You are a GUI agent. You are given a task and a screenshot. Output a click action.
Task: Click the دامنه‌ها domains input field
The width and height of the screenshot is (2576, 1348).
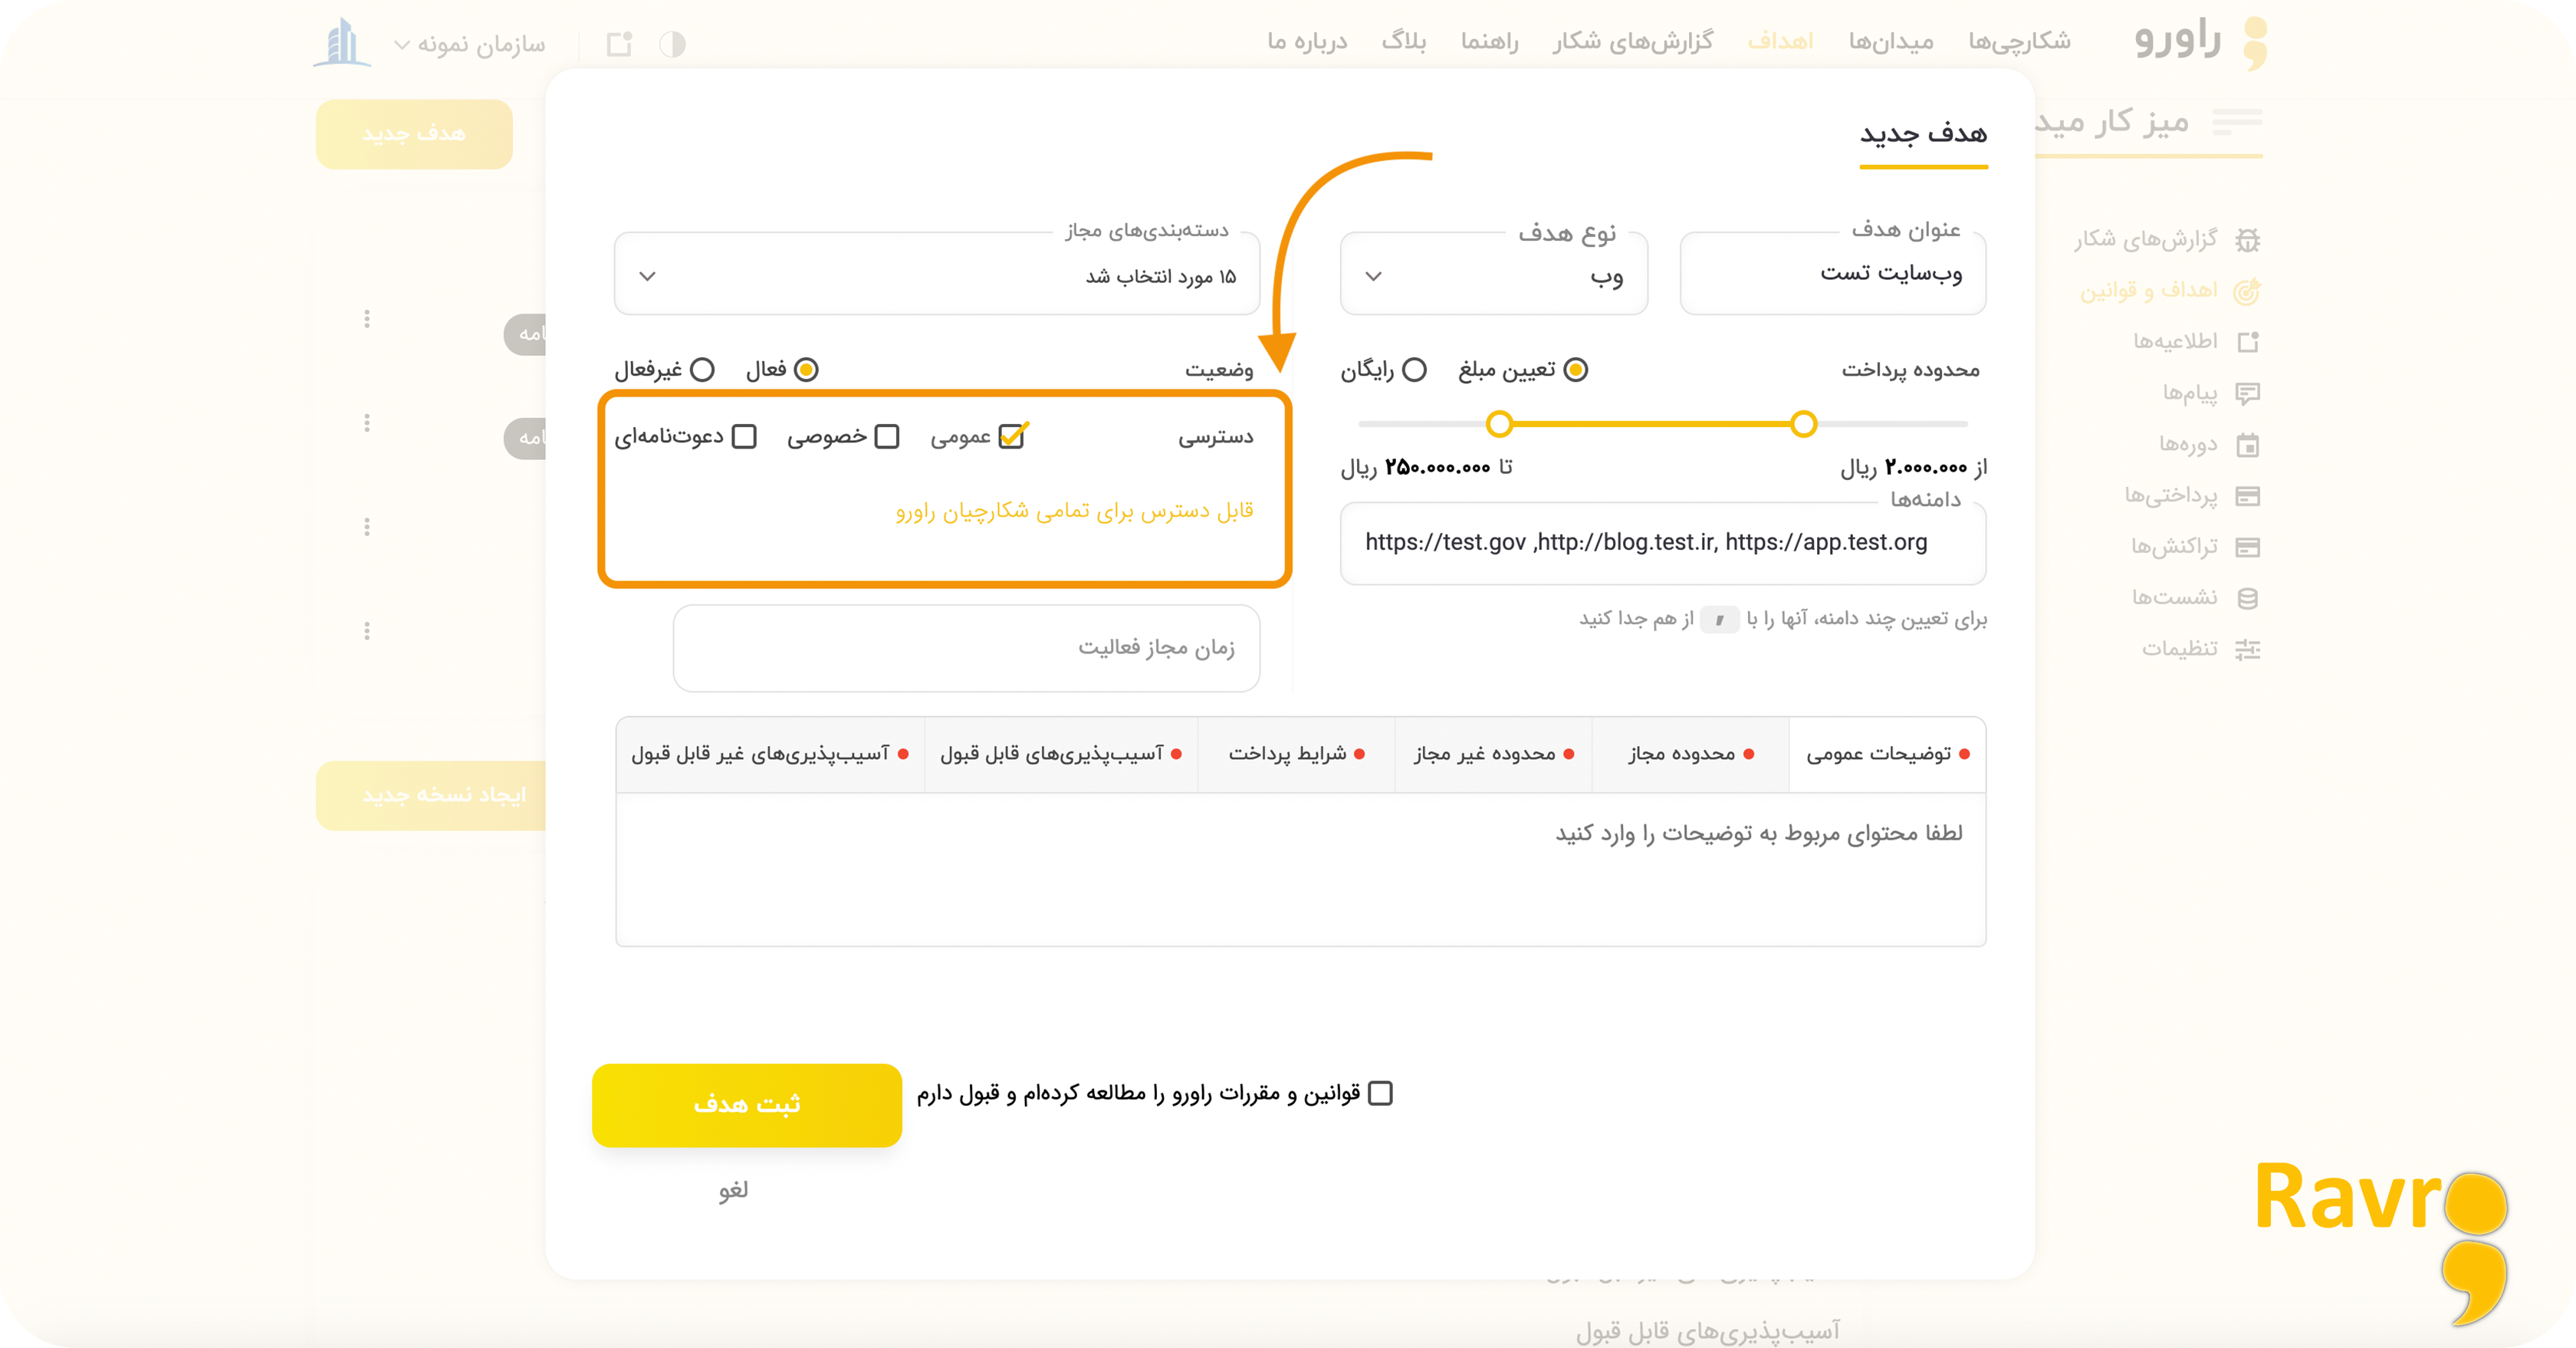click(x=1663, y=543)
